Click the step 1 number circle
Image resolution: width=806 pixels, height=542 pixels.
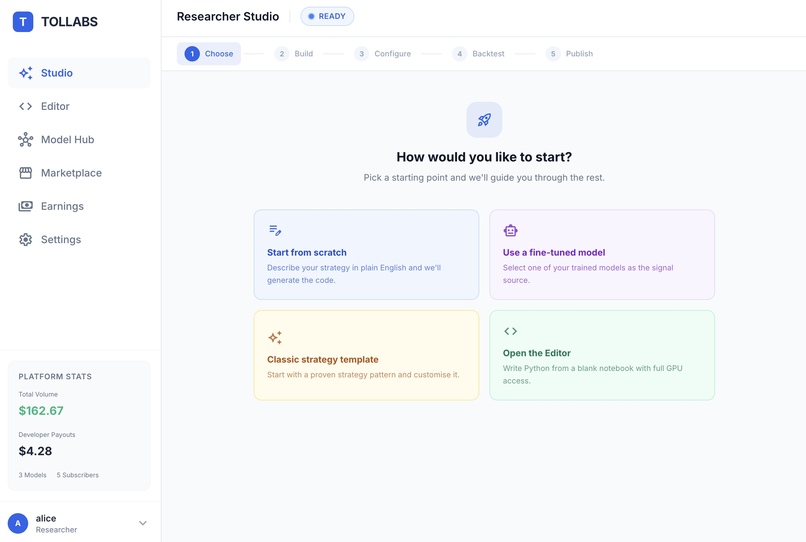(192, 53)
